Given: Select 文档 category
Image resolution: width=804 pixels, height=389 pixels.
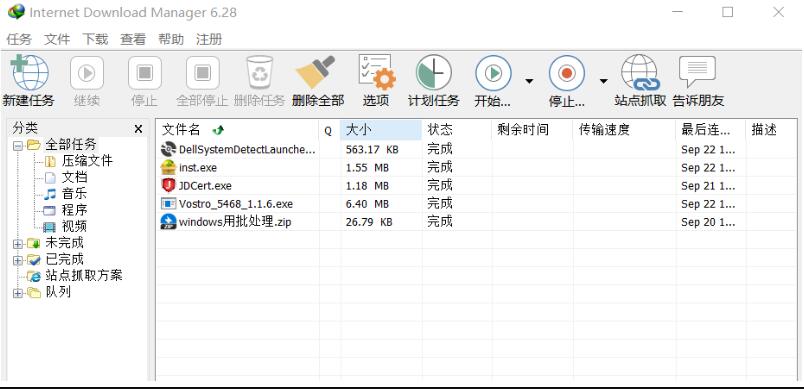Looking at the screenshot, I should point(74,177).
